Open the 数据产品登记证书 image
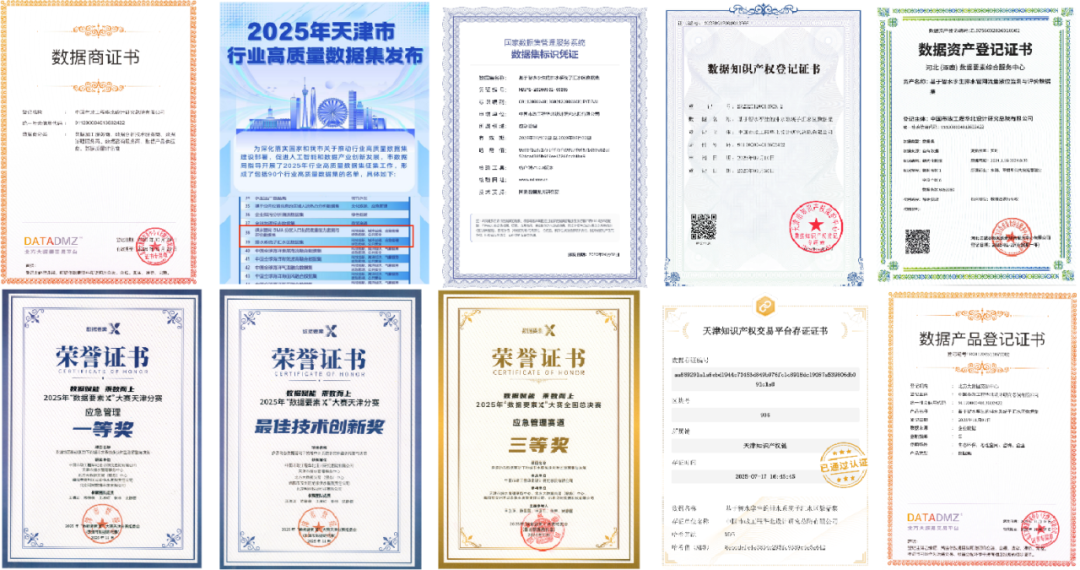The height and width of the screenshot is (570, 1080). coord(982,429)
